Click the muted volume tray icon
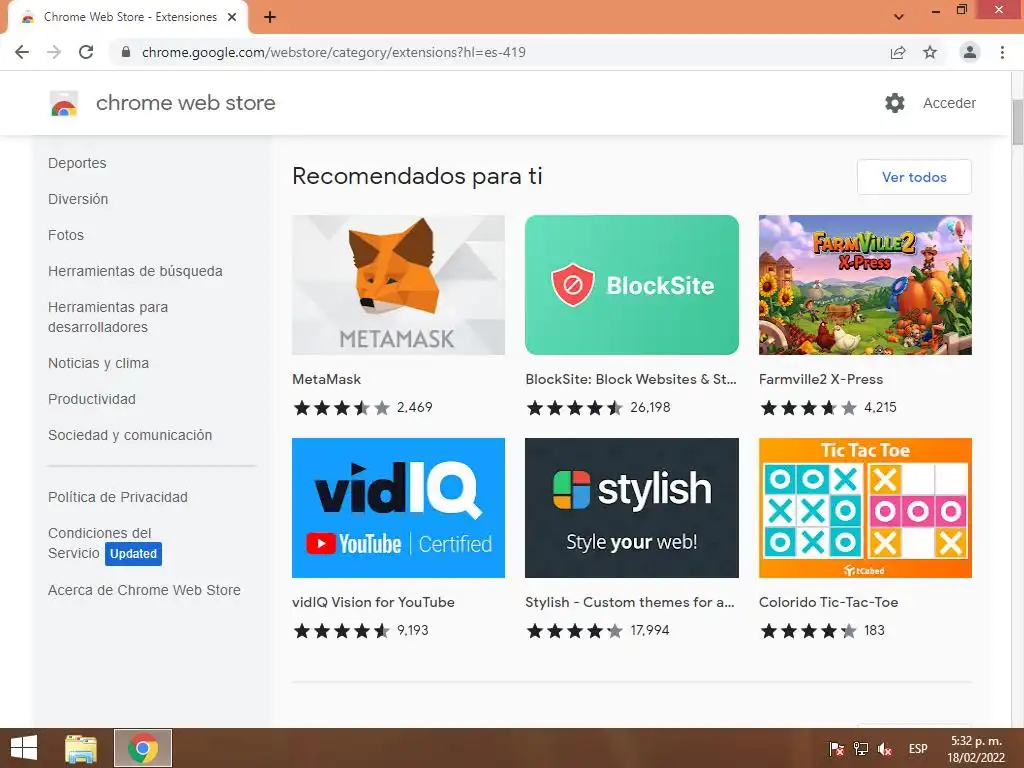This screenshot has height=768, width=1024. click(885, 749)
